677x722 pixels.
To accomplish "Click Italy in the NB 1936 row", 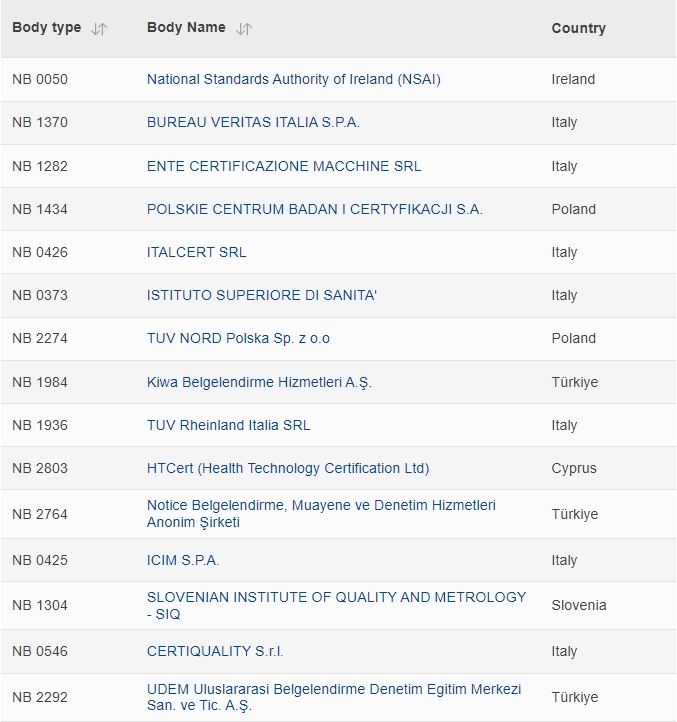I will tap(564, 425).
